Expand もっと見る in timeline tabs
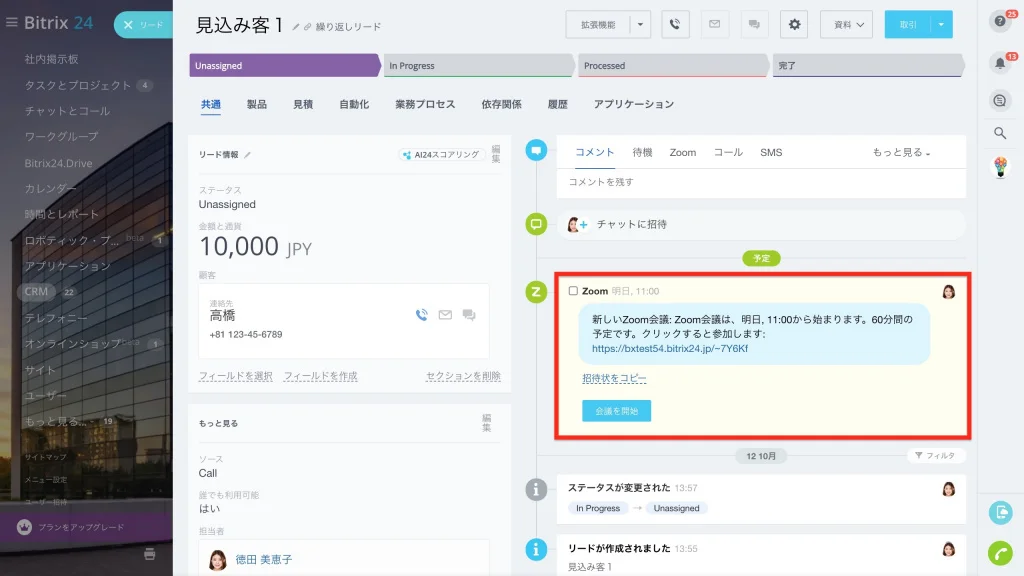The height and width of the screenshot is (576, 1024). (901, 152)
